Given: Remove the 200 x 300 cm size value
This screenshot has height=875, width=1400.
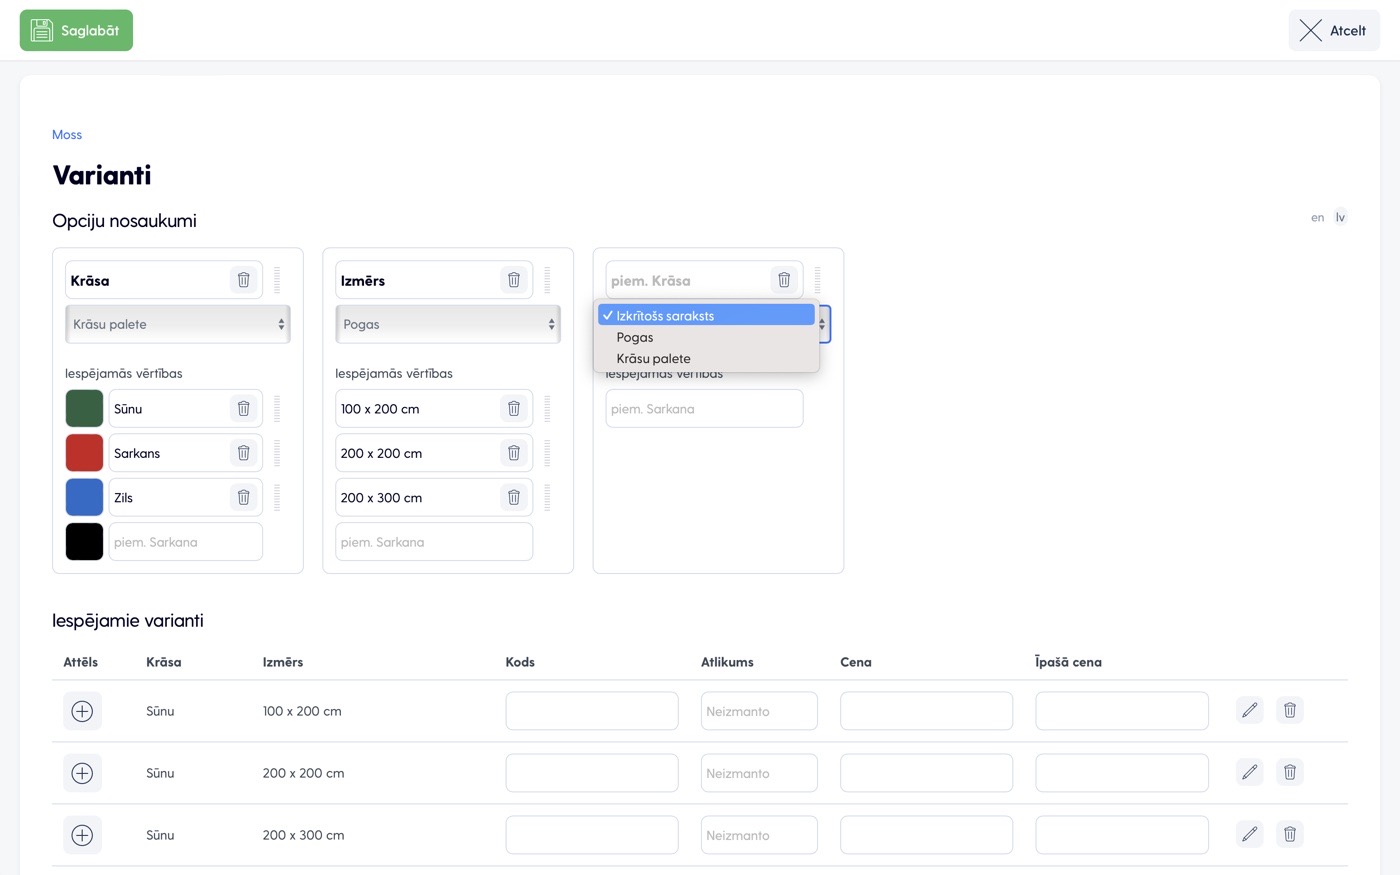Looking at the screenshot, I should pyautogui.click(x=513, y=497).
